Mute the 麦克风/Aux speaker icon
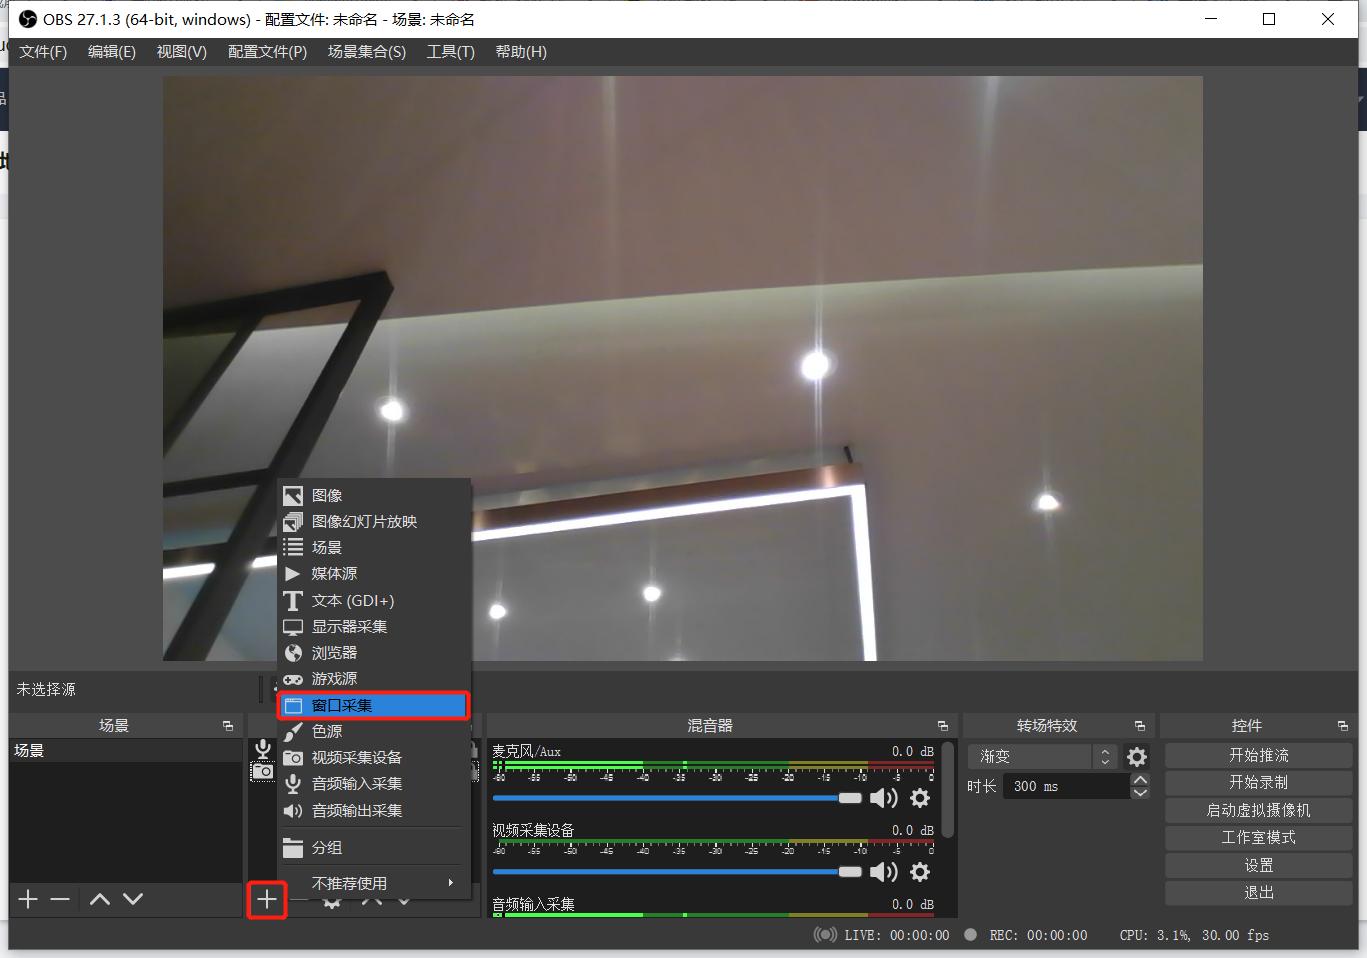Screen dimensions: 1367x958 pyautogui.click(x=883, y=797)
